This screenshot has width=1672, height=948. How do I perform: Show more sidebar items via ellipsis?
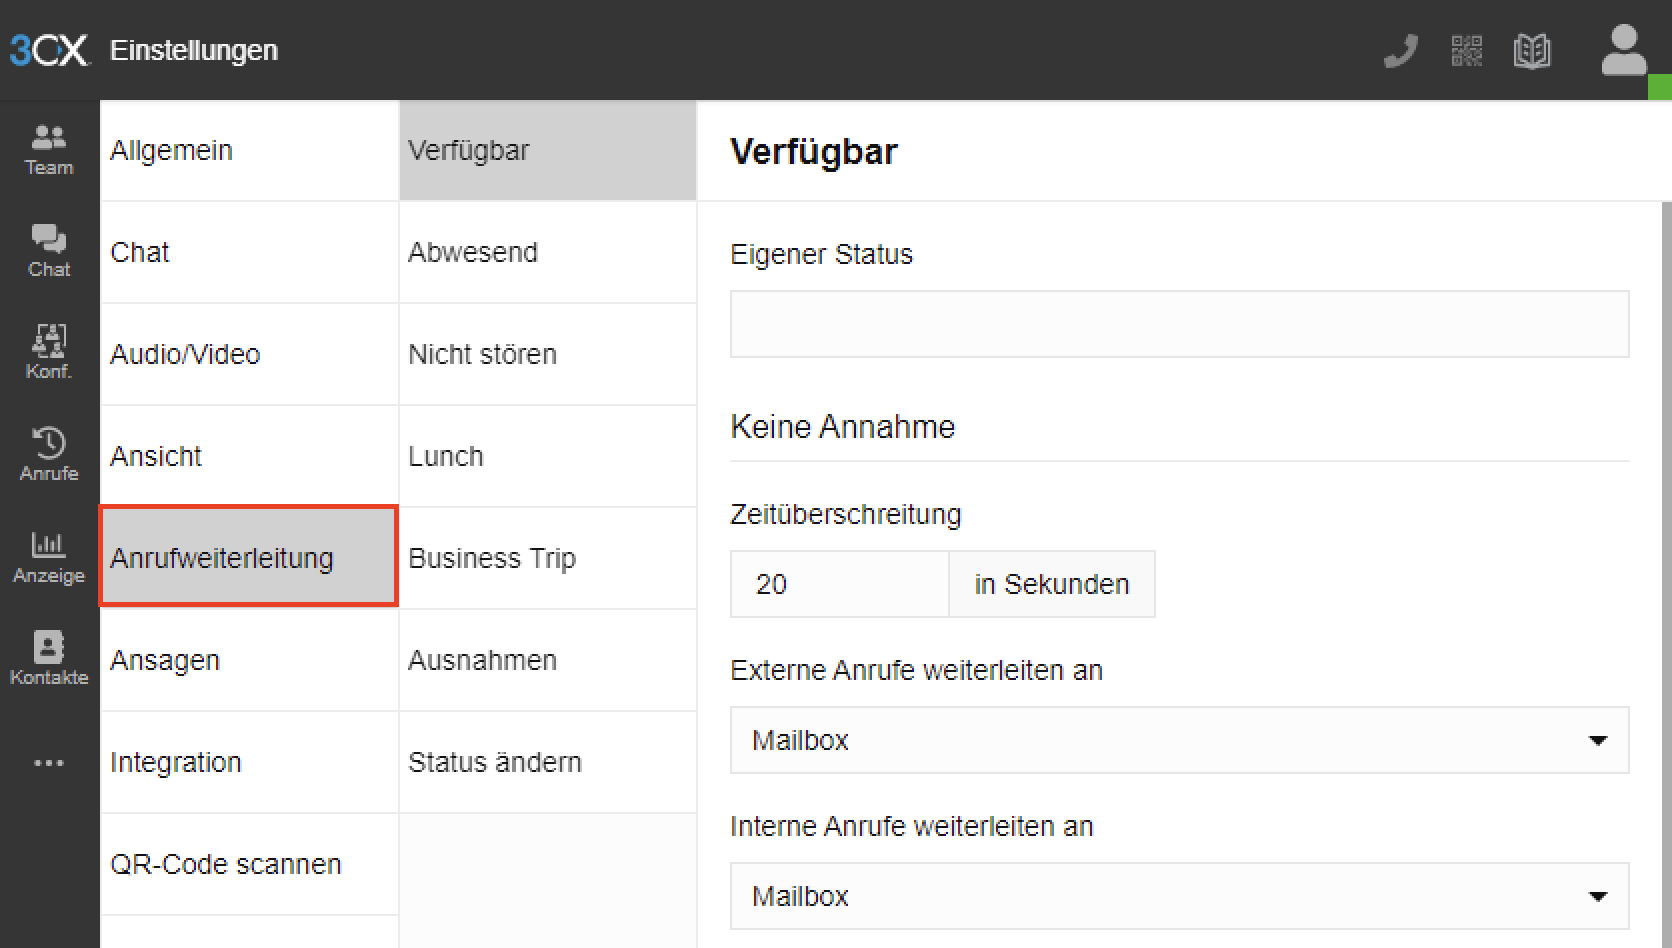(x=49, y=763)
